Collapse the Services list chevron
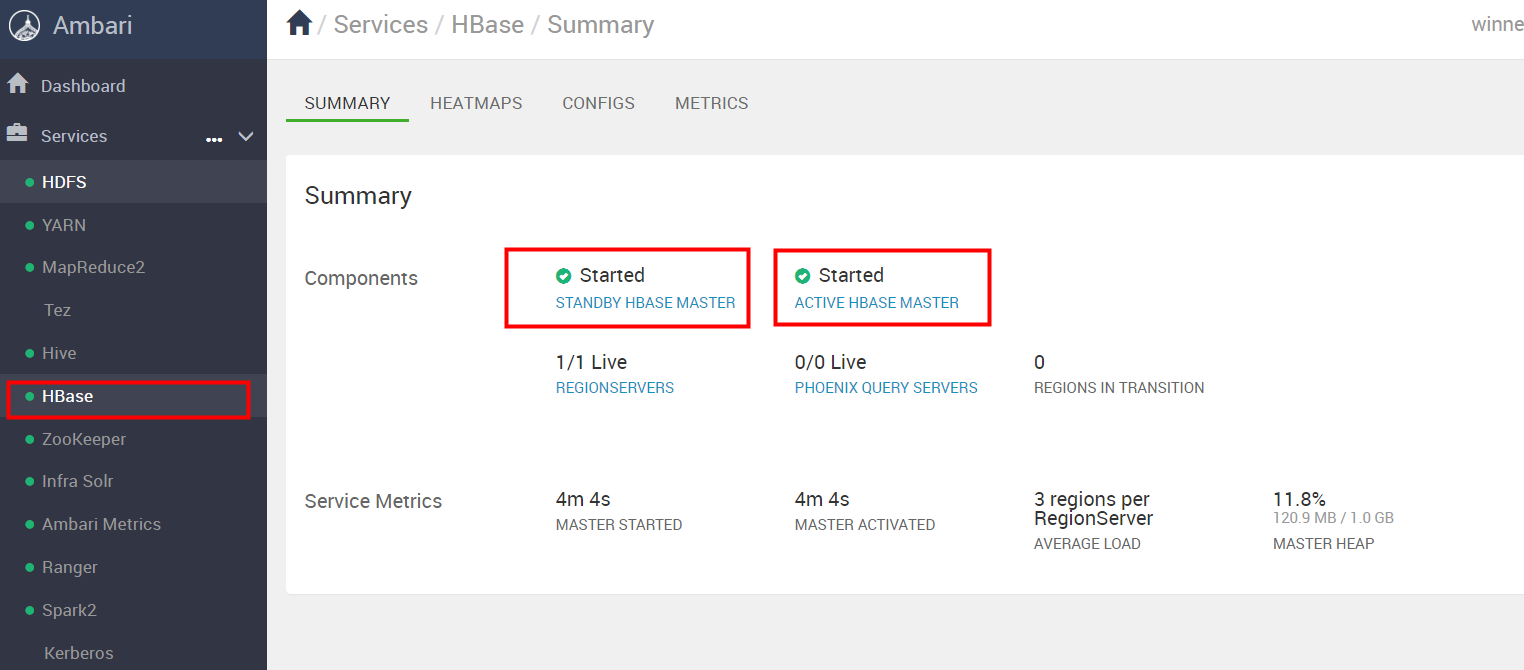This screenshot has height=670, width=1524. click(x=246, y=136)
